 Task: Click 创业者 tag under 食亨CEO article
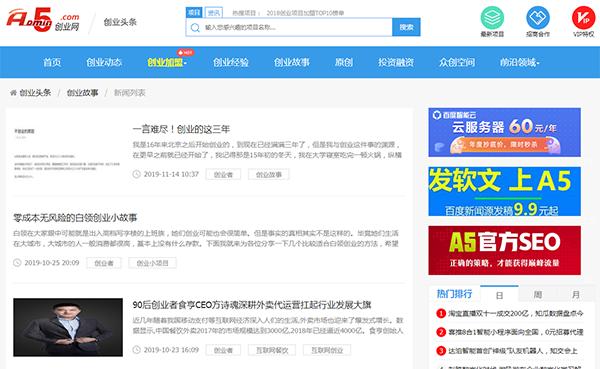tap(223, 350)
